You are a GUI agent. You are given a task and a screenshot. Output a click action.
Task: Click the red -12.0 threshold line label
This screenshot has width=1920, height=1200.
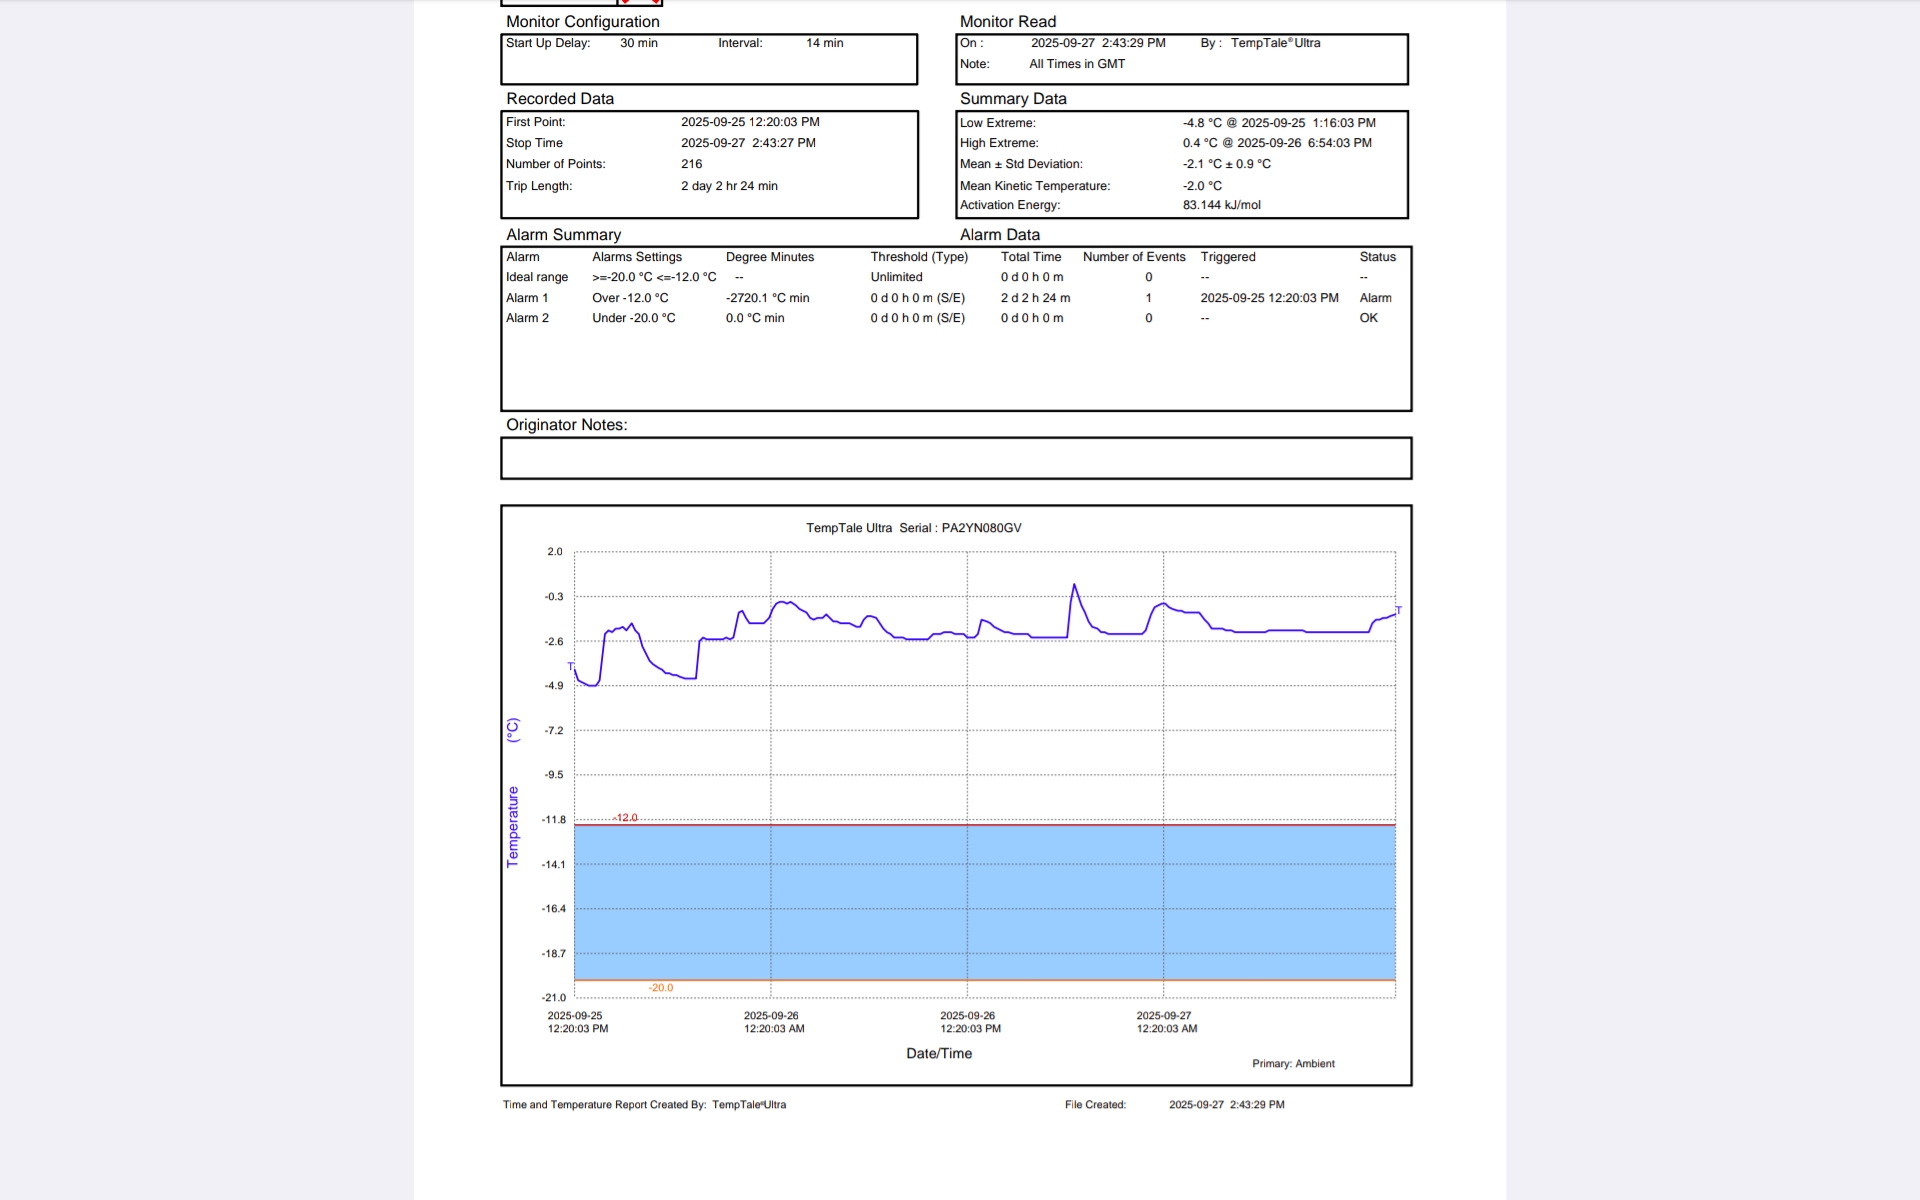(x=626, y=818)
